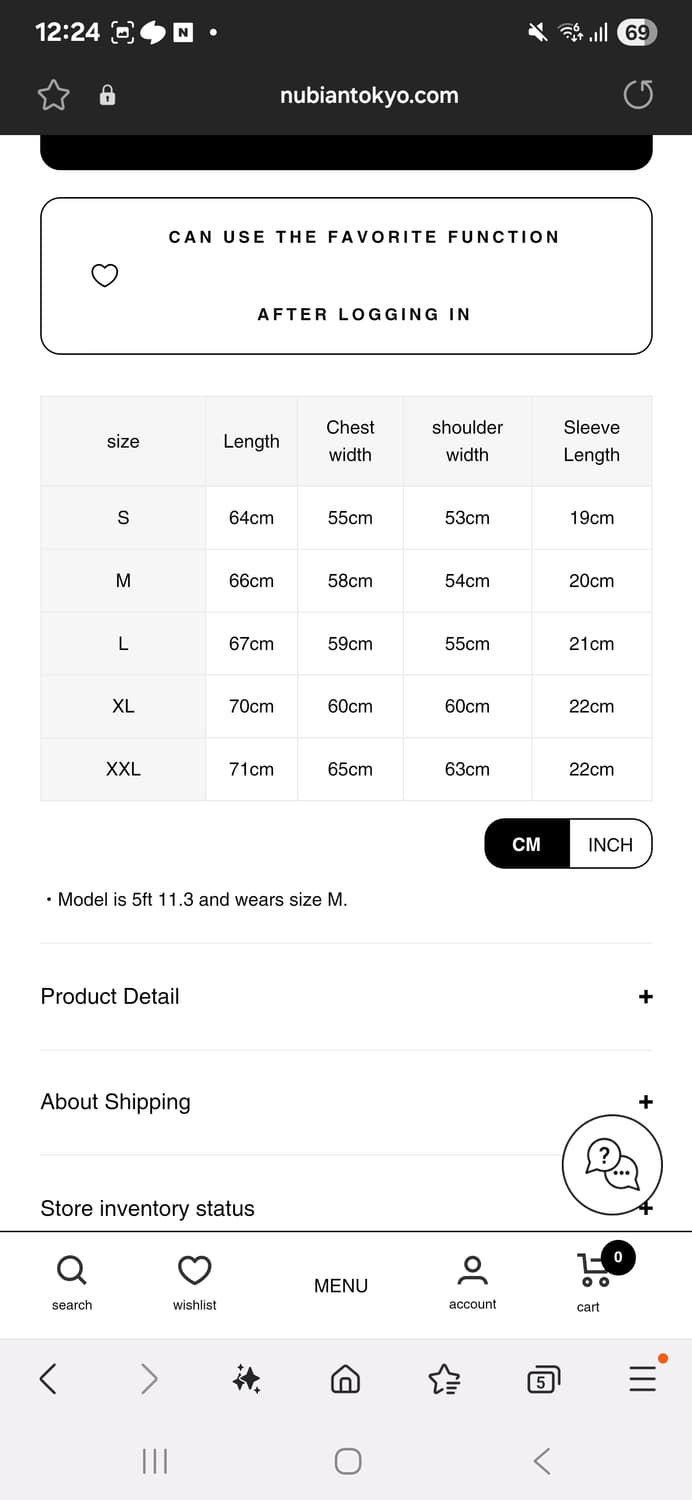Select CM unit for size chart

[527, 844]
